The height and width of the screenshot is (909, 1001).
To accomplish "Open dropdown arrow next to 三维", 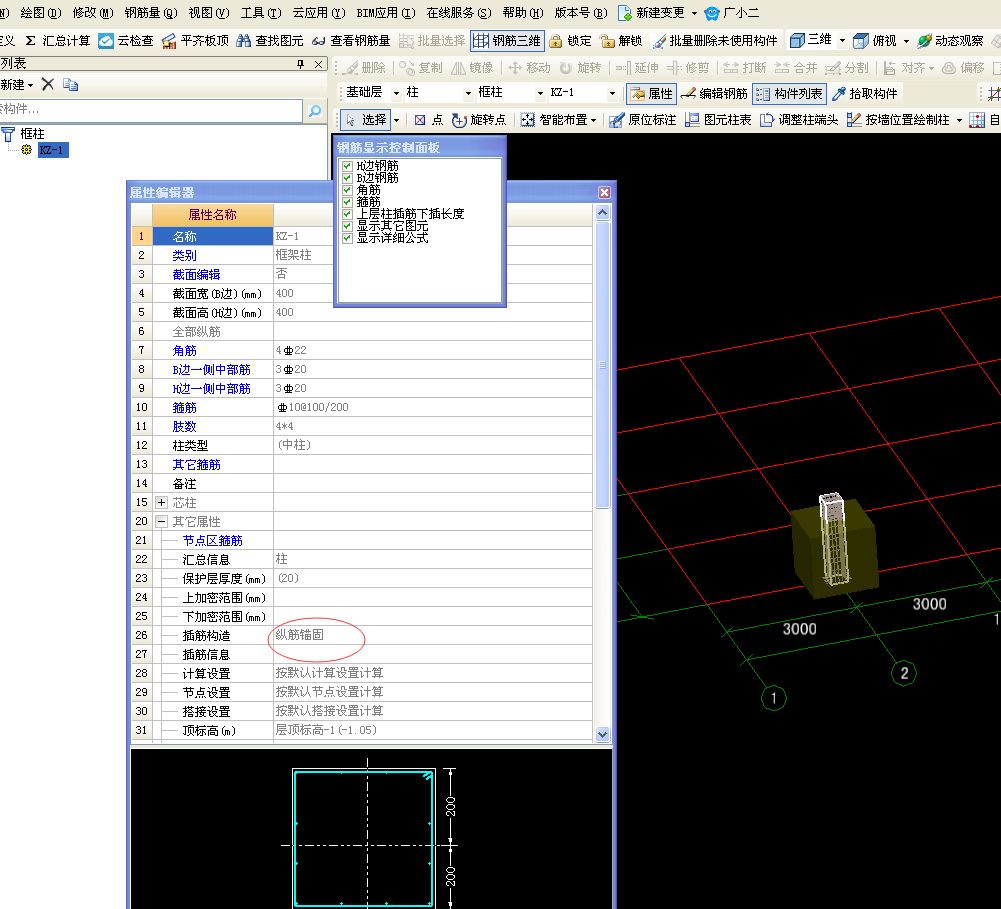I will point(842,40).
